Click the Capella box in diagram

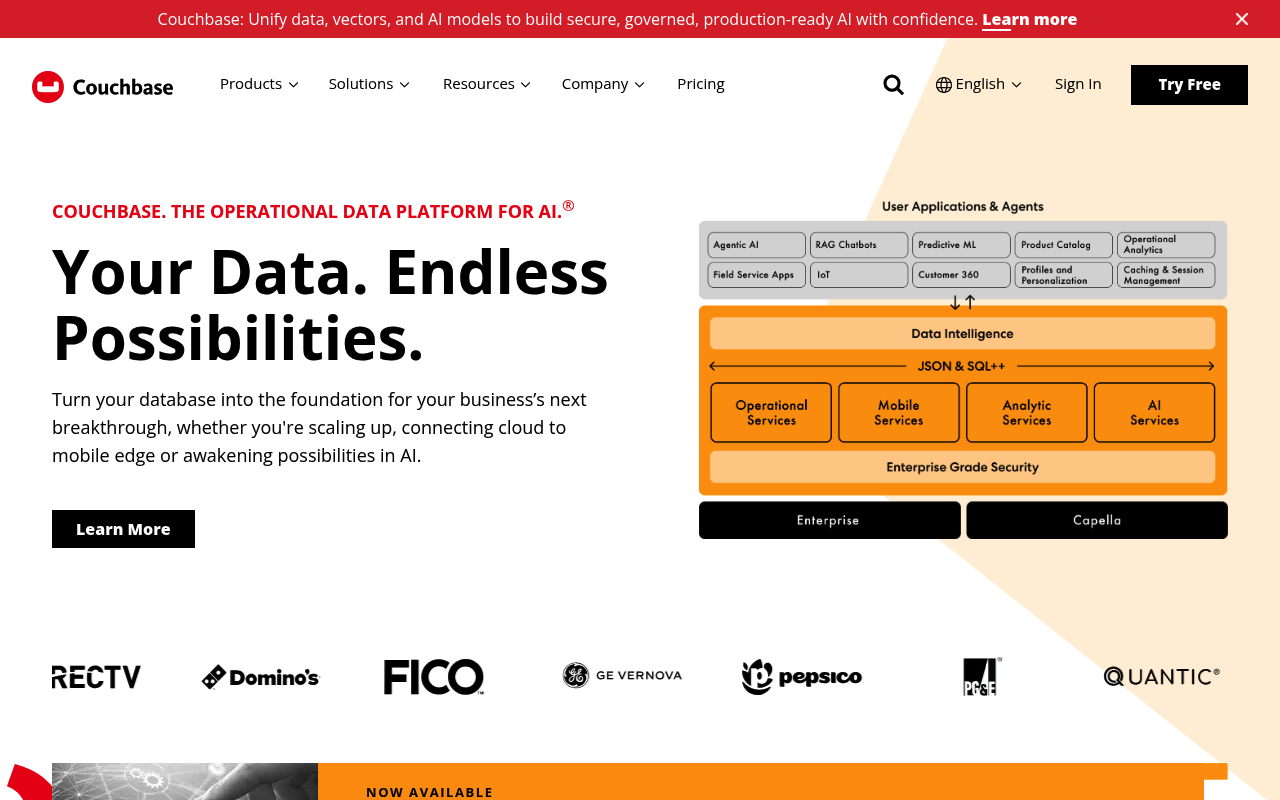[x=1097, y=520]
